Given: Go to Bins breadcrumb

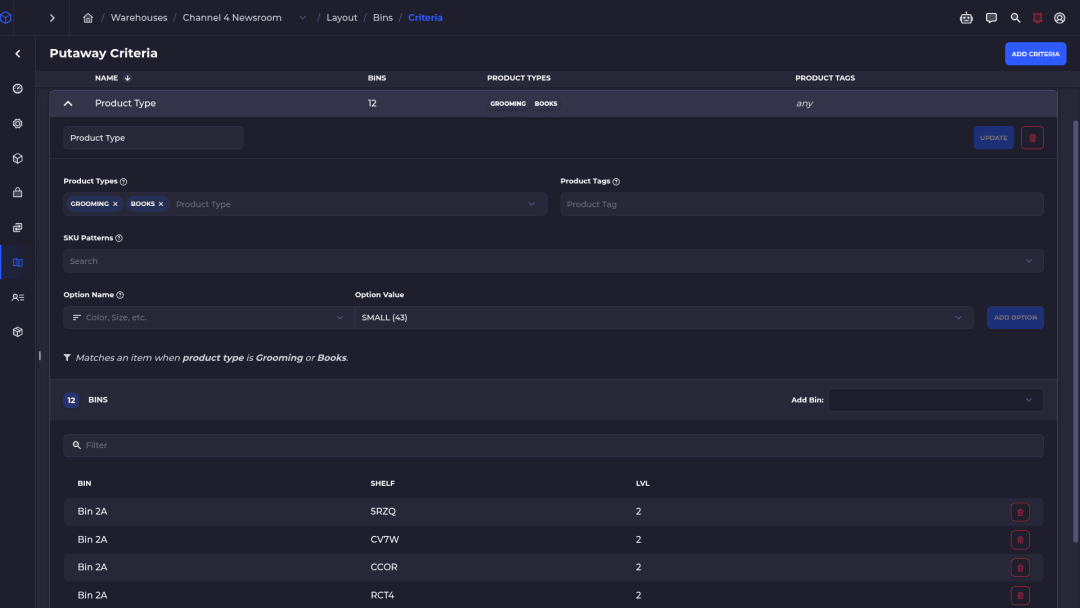Looking at the screenshot, I should [382, 18].
